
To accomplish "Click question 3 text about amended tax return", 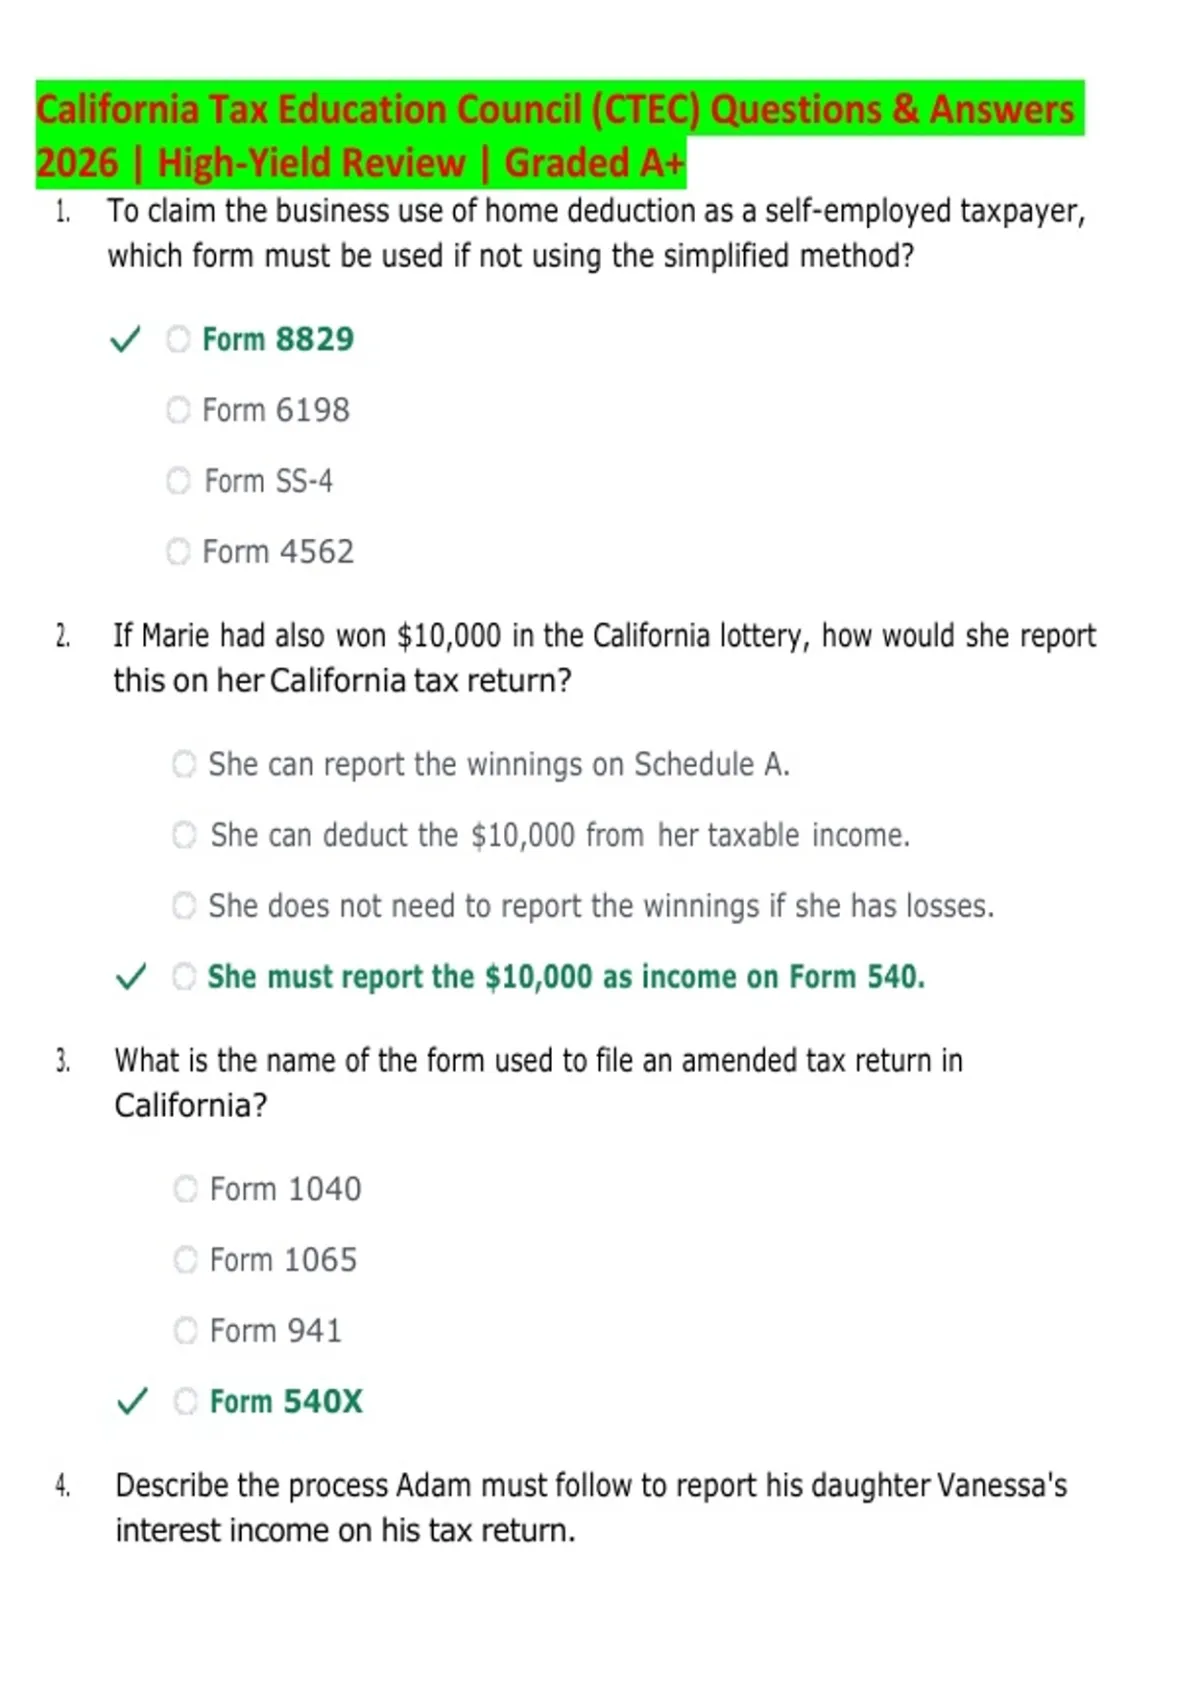I will tap(538, 1083).
